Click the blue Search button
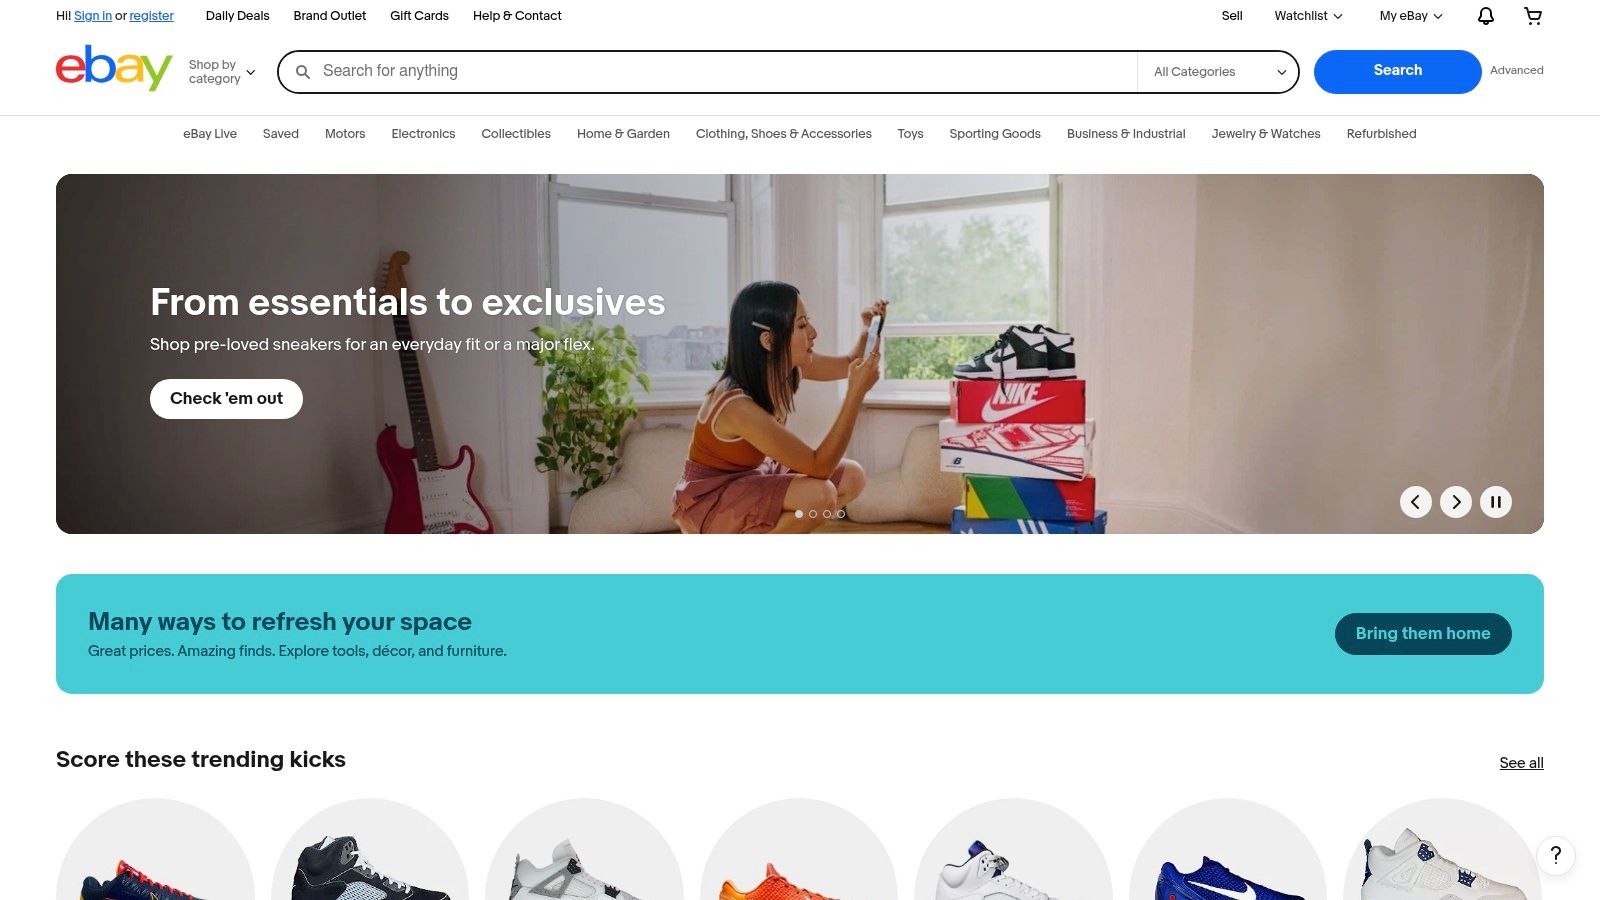Viewport: 1600px width, 900px height. coord(1397,71)
